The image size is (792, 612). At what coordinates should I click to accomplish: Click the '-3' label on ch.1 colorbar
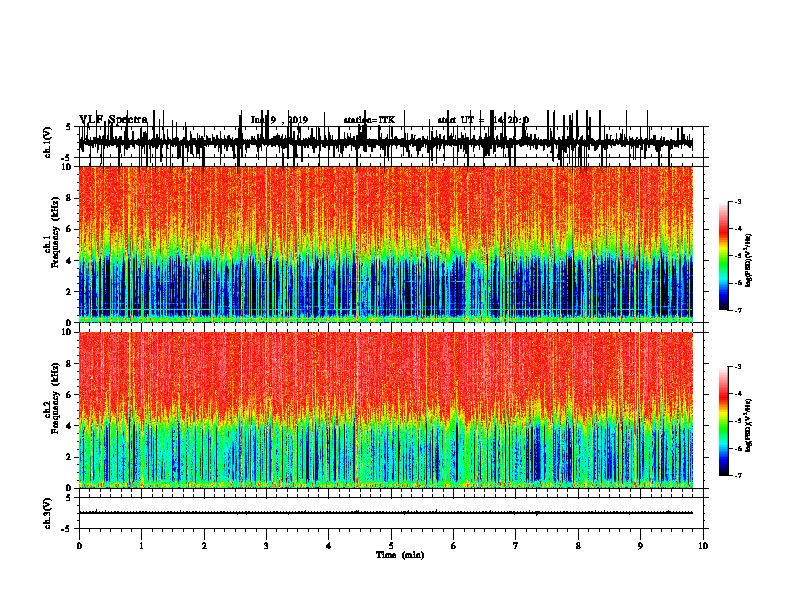(x=738, y=201)
